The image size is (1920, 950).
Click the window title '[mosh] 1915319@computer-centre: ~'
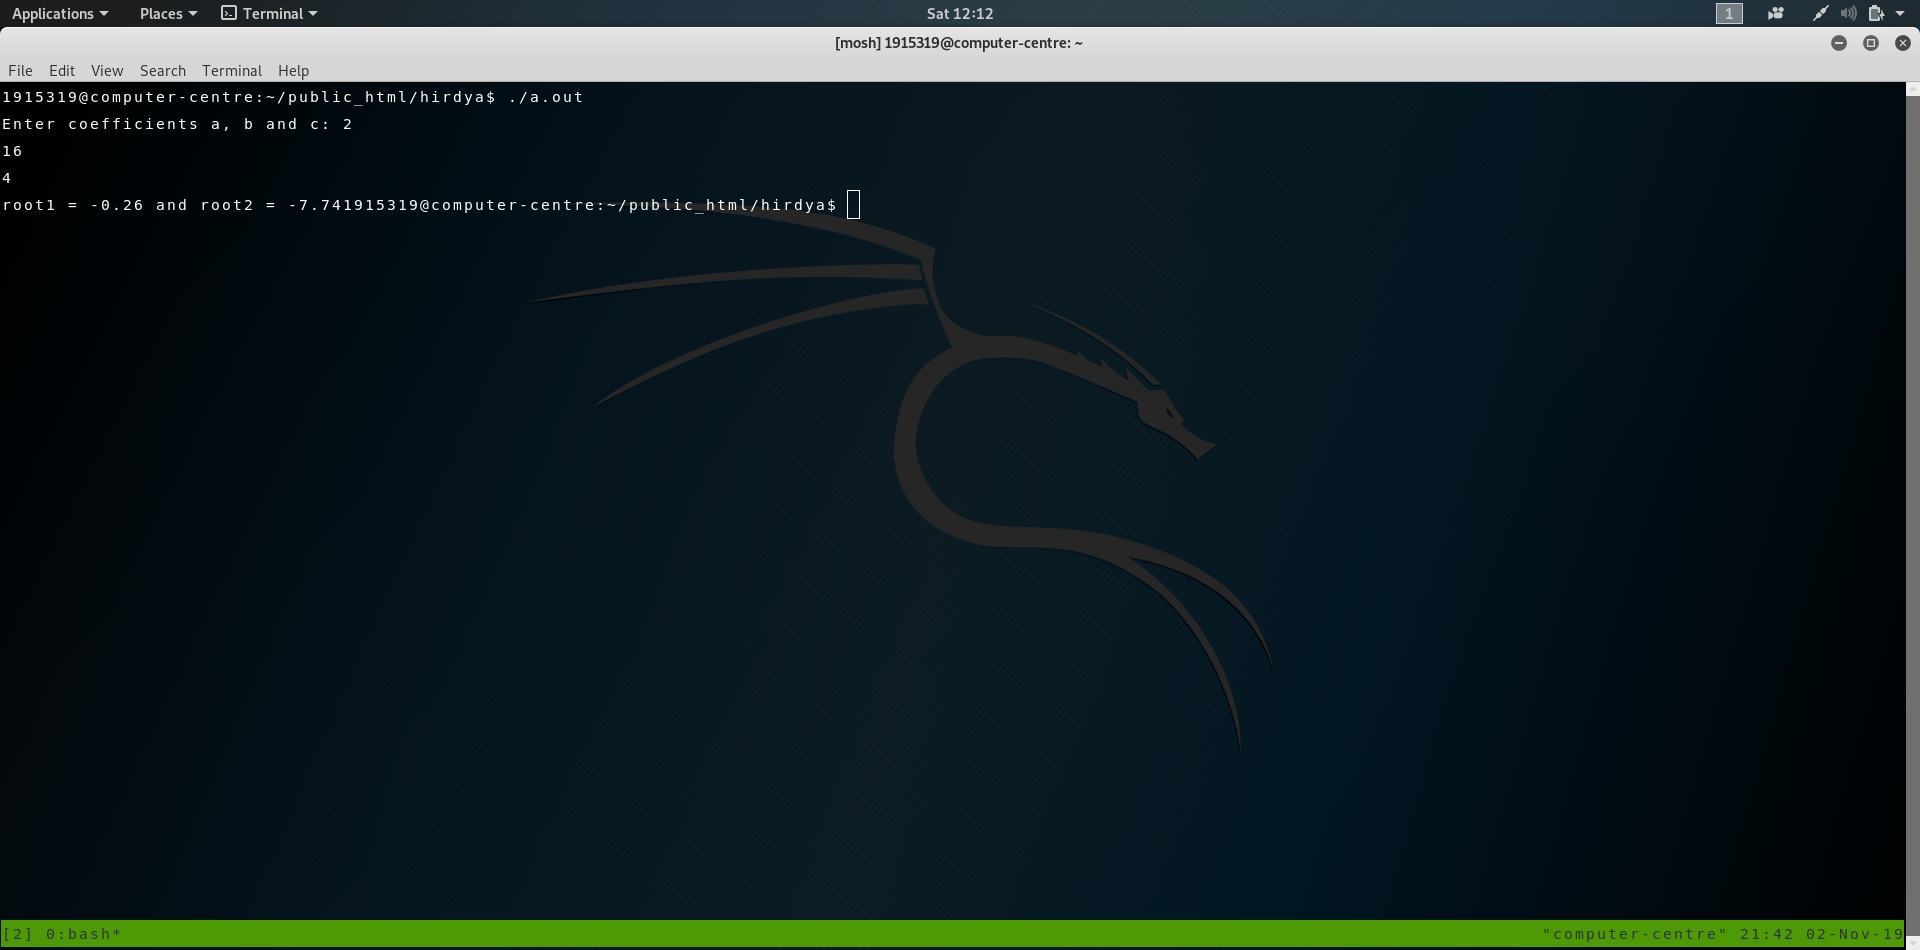[x=959, y=43]
